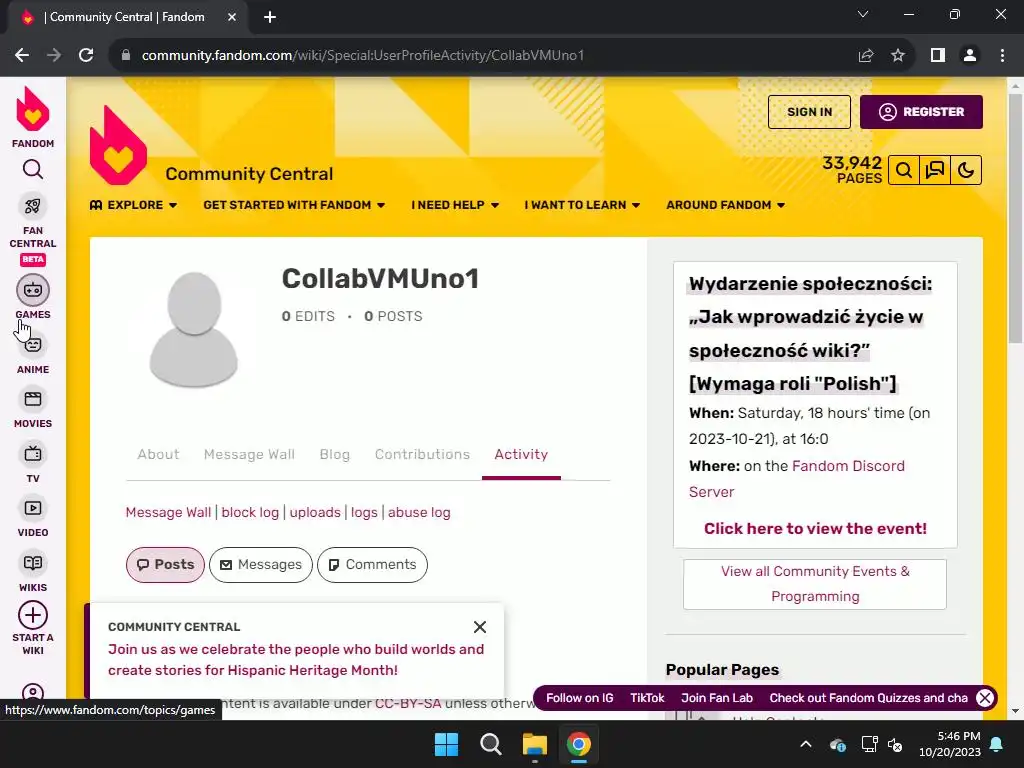The width and height of the screenshot is (1024, 768).
Task: Open the uploads link
Action: click(x=315, y=513)
